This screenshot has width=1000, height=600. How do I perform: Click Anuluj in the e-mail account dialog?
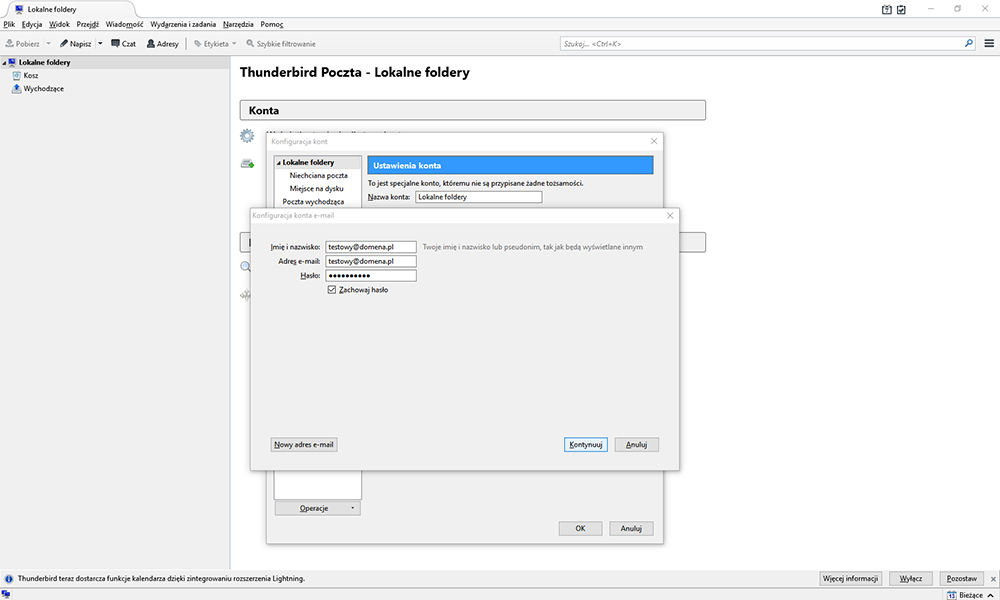tap(636, 444)
